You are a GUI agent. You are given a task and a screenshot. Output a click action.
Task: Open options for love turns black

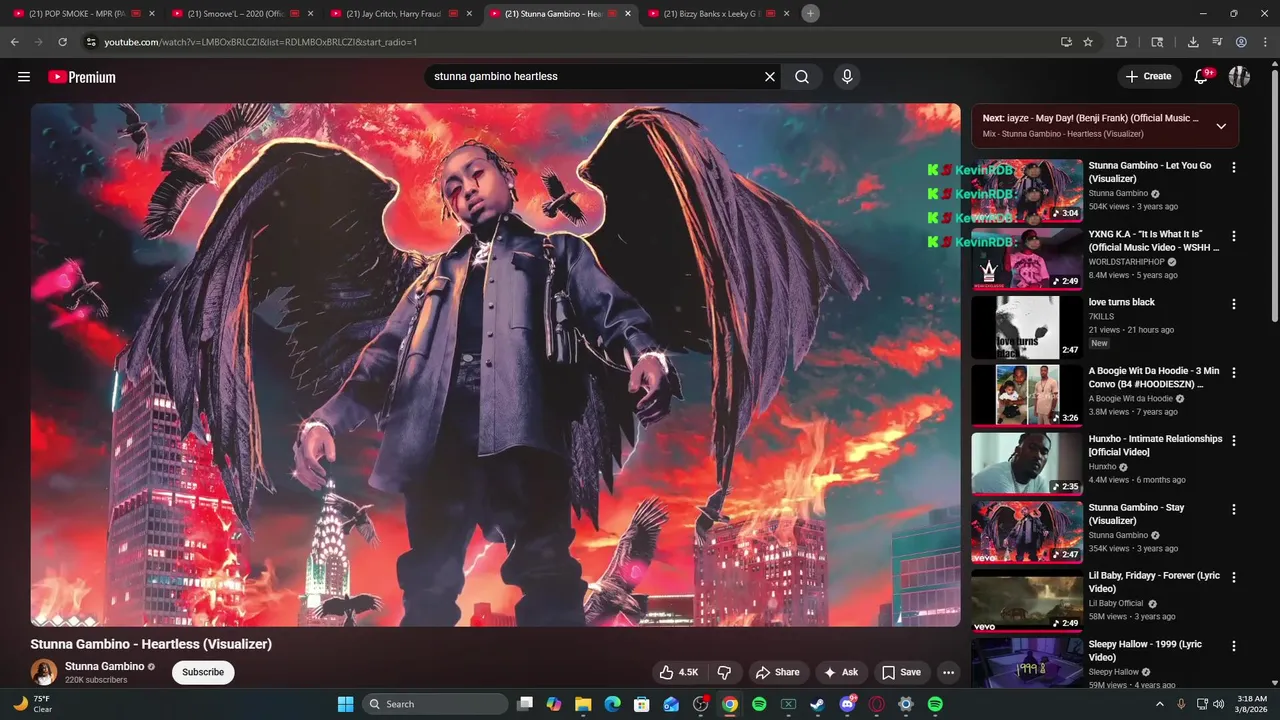1233,304
